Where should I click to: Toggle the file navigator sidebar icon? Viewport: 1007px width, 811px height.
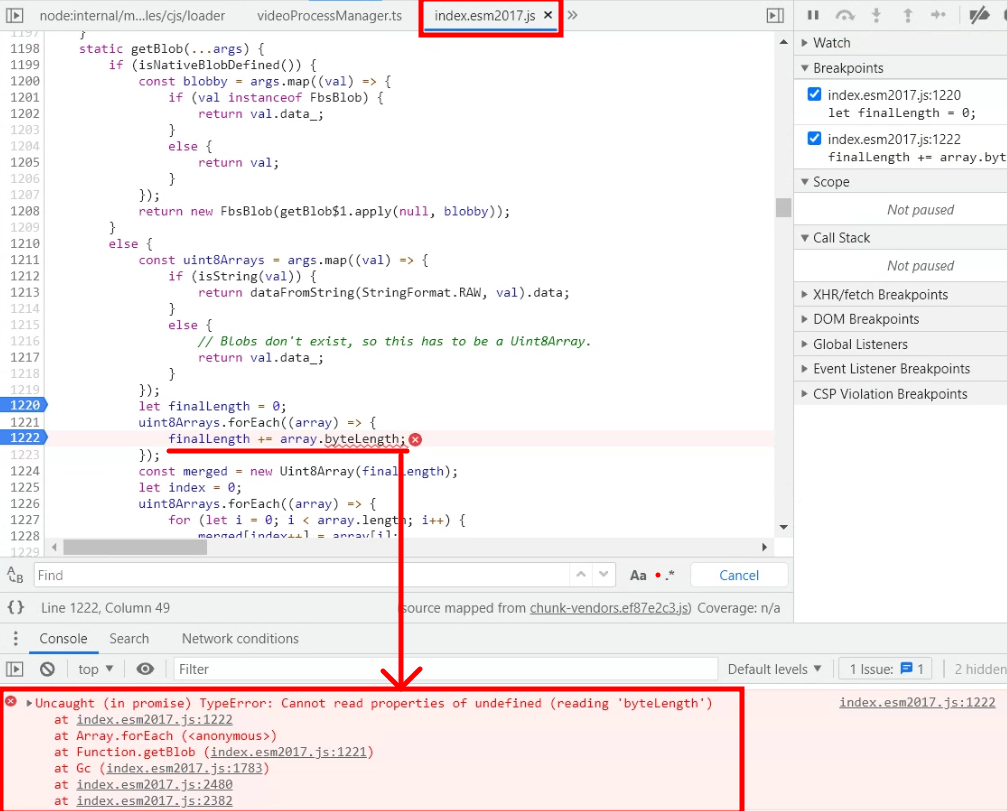click(14, 15)
